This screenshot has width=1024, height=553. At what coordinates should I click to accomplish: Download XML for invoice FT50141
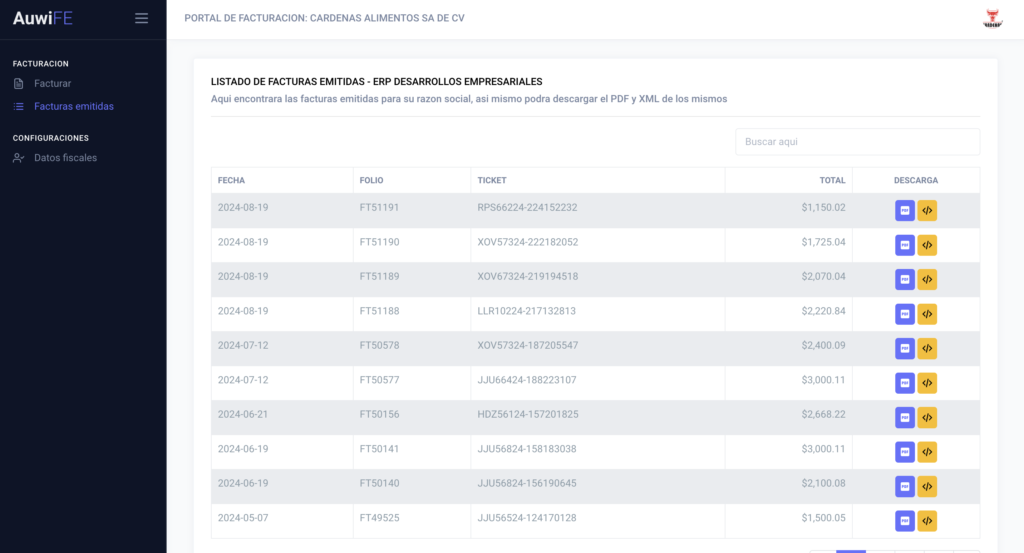pos(927,452)
